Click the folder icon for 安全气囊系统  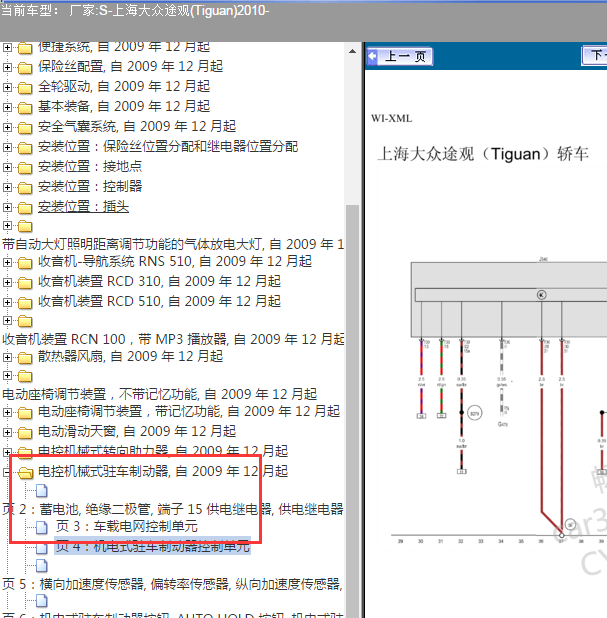tap(25, 128)
